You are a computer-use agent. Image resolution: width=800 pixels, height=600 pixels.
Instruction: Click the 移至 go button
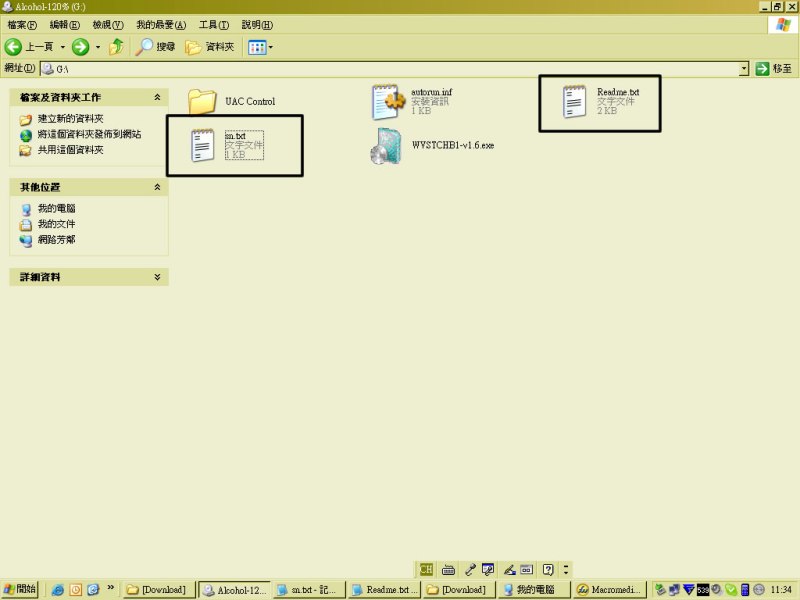pos(773,69)
